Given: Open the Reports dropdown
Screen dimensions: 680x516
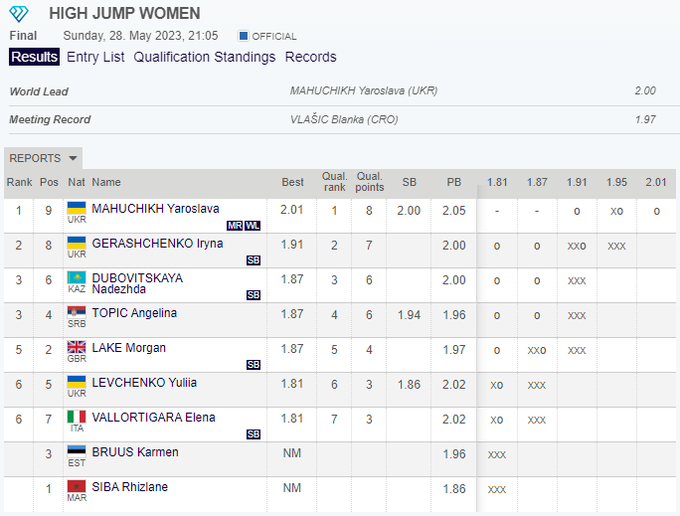Looking at the screenshot, I should click(x=44, y=158).
